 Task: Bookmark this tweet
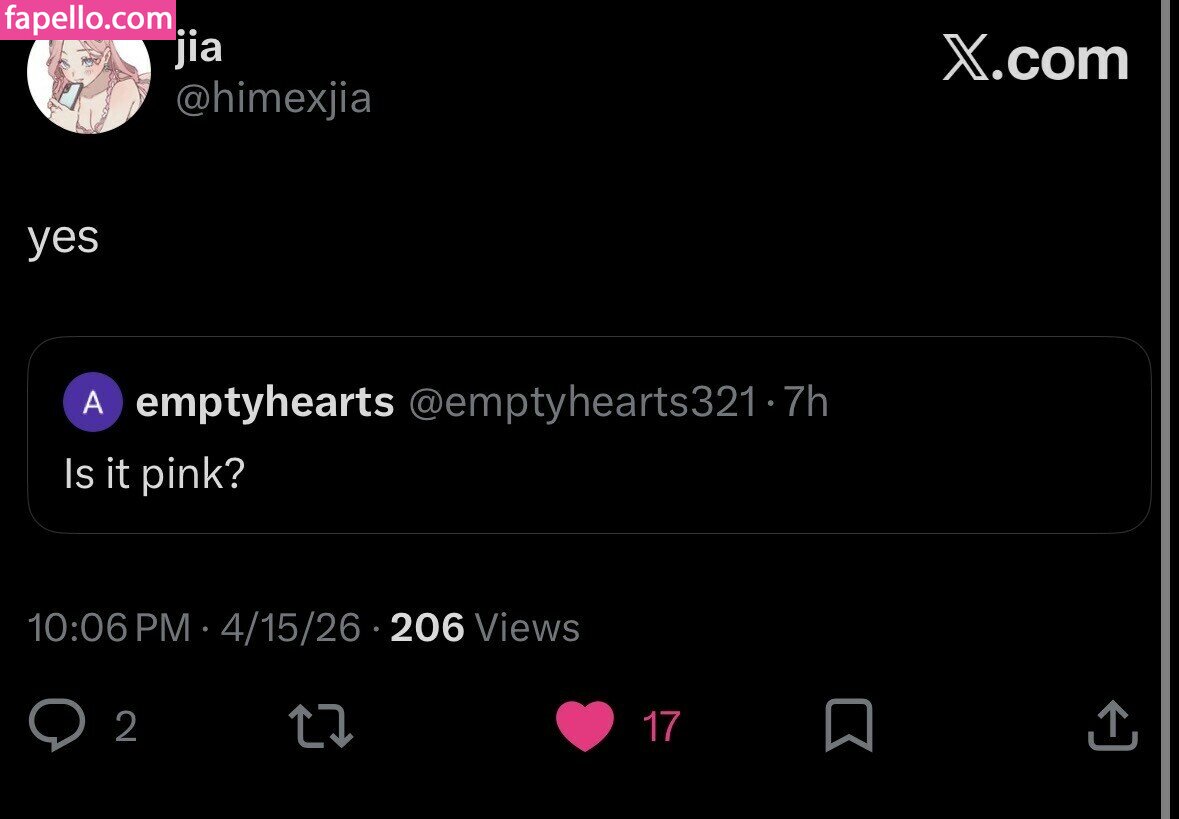point(848,726)
